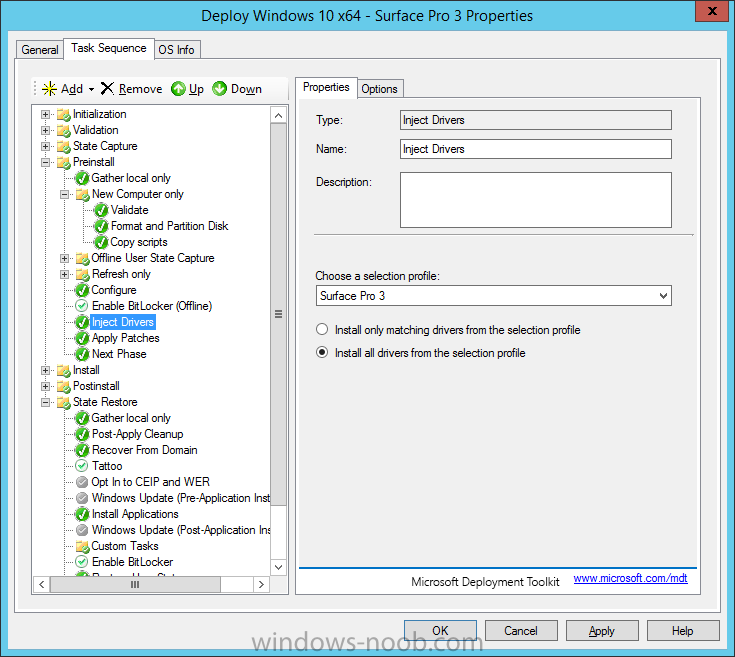Viewport: 735px width, 657px height.
Task: Expand the State Capture group
Action: coord(45,146)
